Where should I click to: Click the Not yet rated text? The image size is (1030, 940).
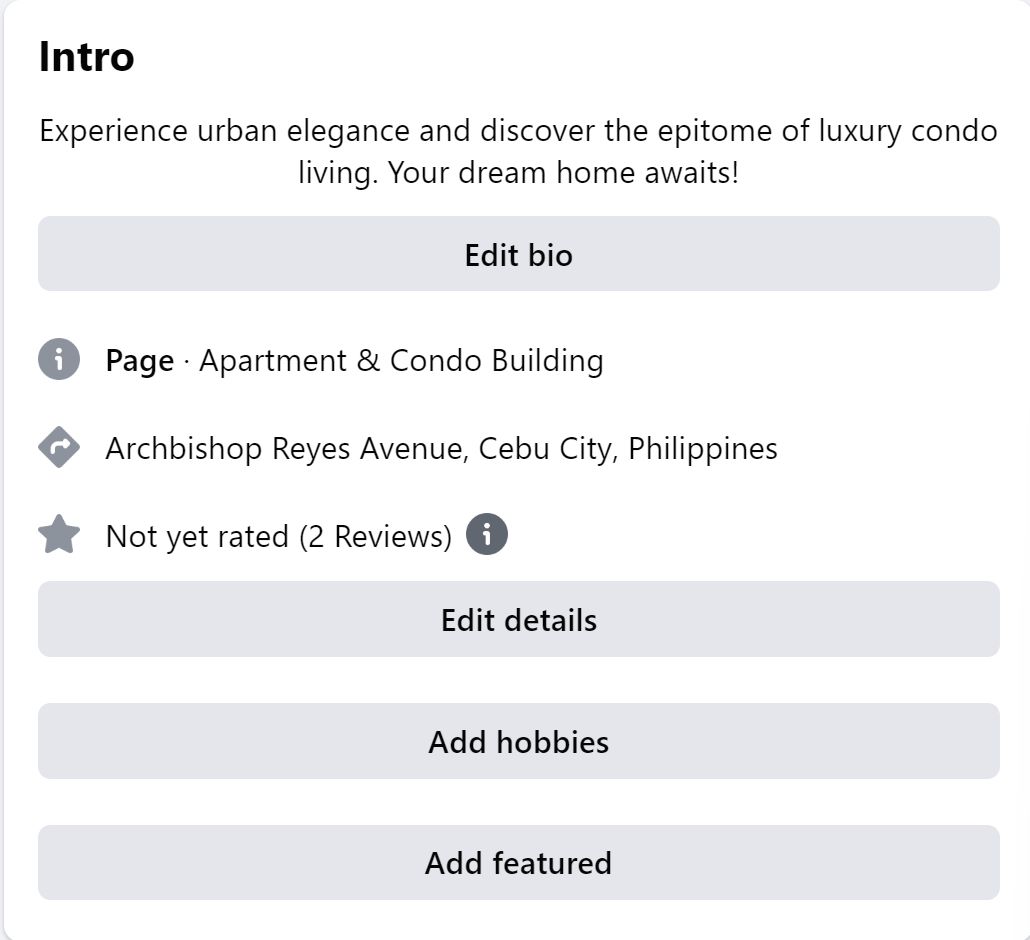coord(197,537)
